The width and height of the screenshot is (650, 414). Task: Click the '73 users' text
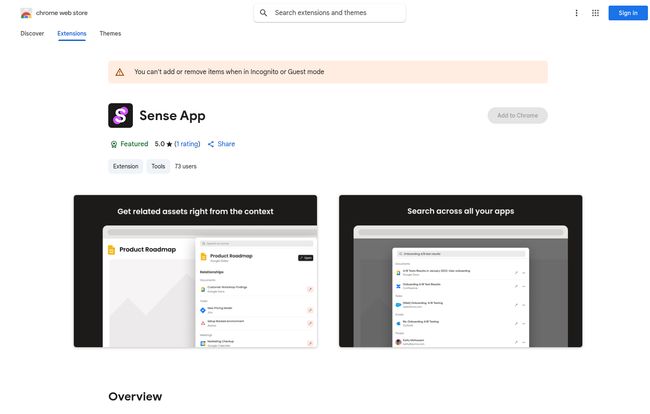point(186,166)
